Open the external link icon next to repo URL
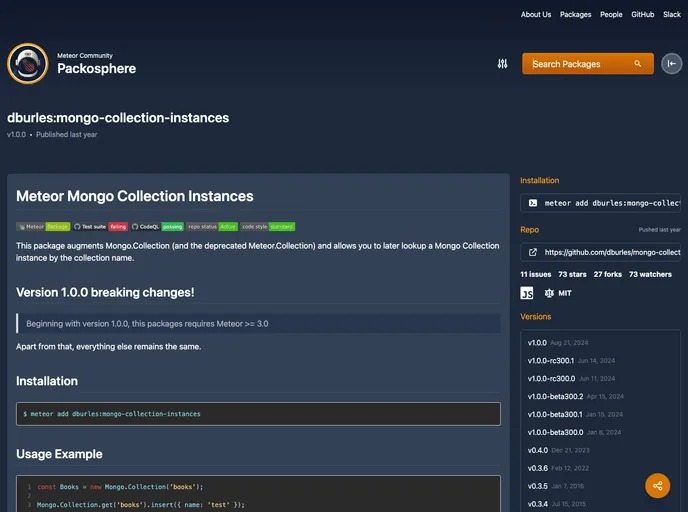This screenshot has width=688, height=512. (x=533, y=252)
